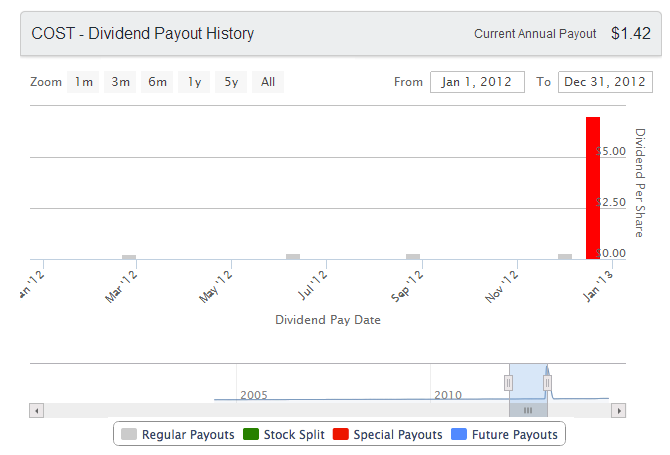This screenshot has width=670, height=455.
Task: Switch chart to 5y zoom
Action: [231, 82]
